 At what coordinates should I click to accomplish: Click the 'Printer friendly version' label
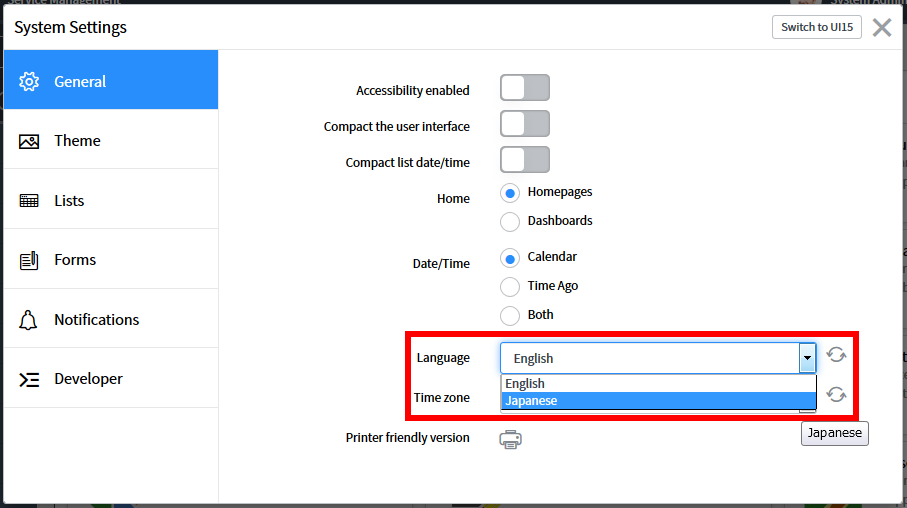[x=407, y=438]
